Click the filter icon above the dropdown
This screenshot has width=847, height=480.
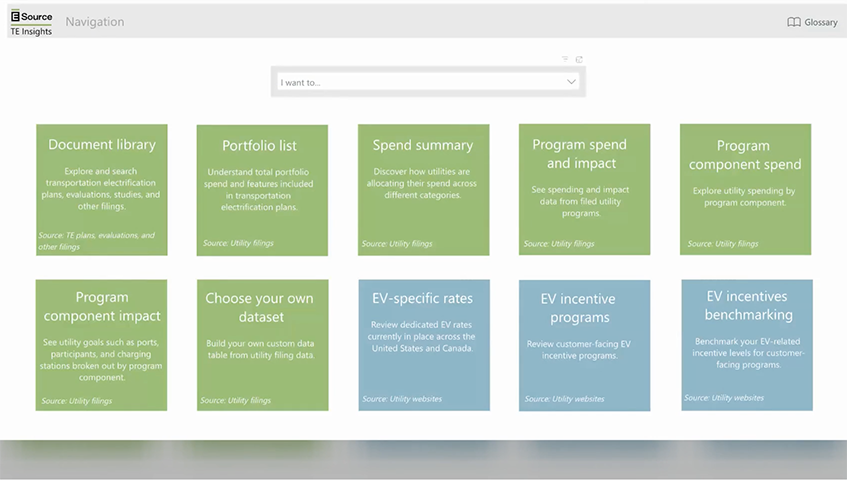pos(565,59)
